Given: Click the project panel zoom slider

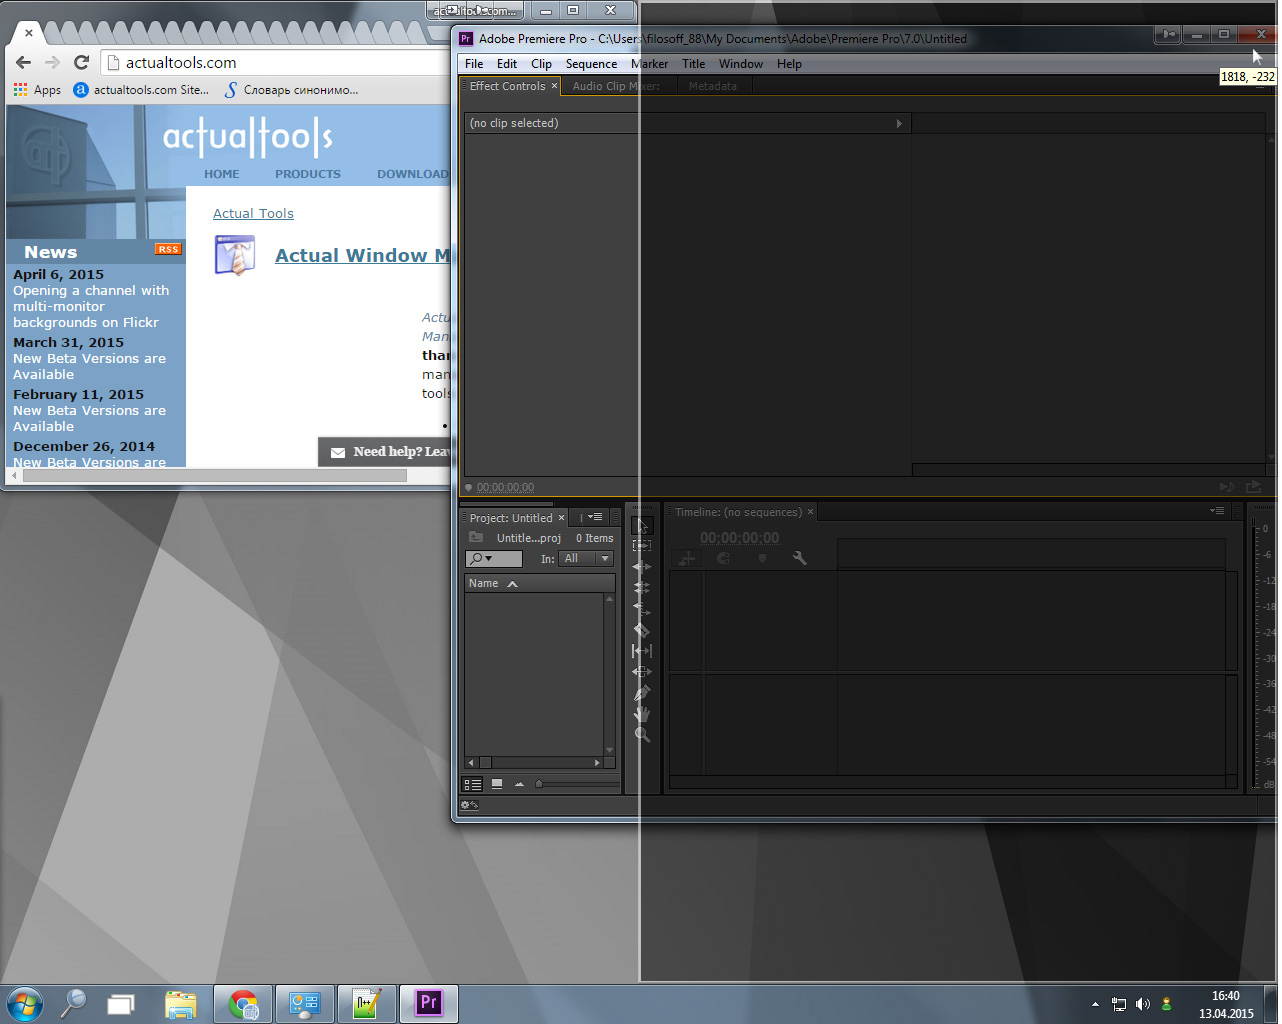Looking at the screenshot, I should 539,784.
